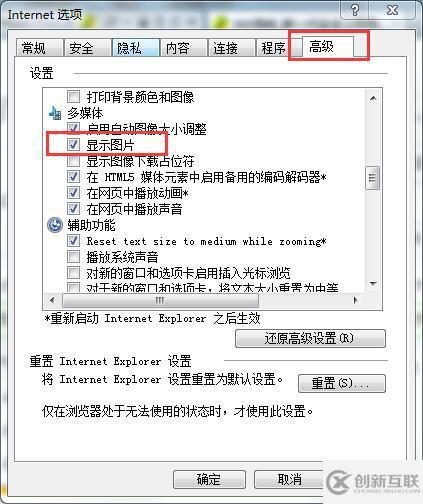Click the help question mark button
Screen dimensions: 423x504
tap(355, 10)
